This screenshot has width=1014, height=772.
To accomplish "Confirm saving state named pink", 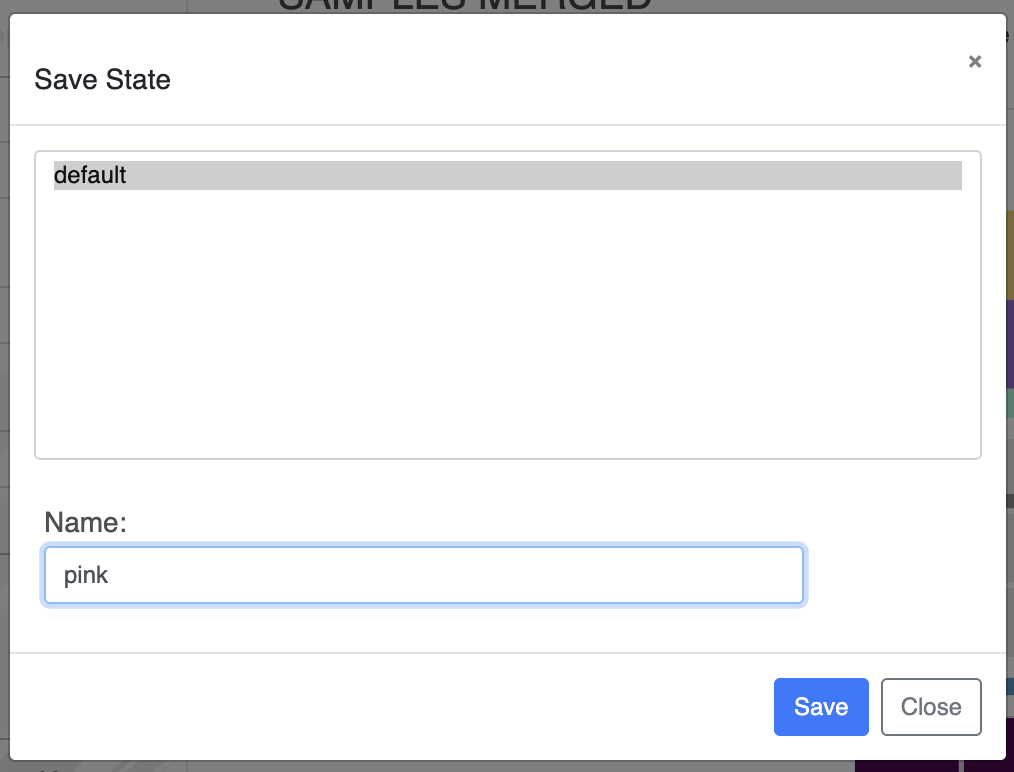I will tap(820, 707).
